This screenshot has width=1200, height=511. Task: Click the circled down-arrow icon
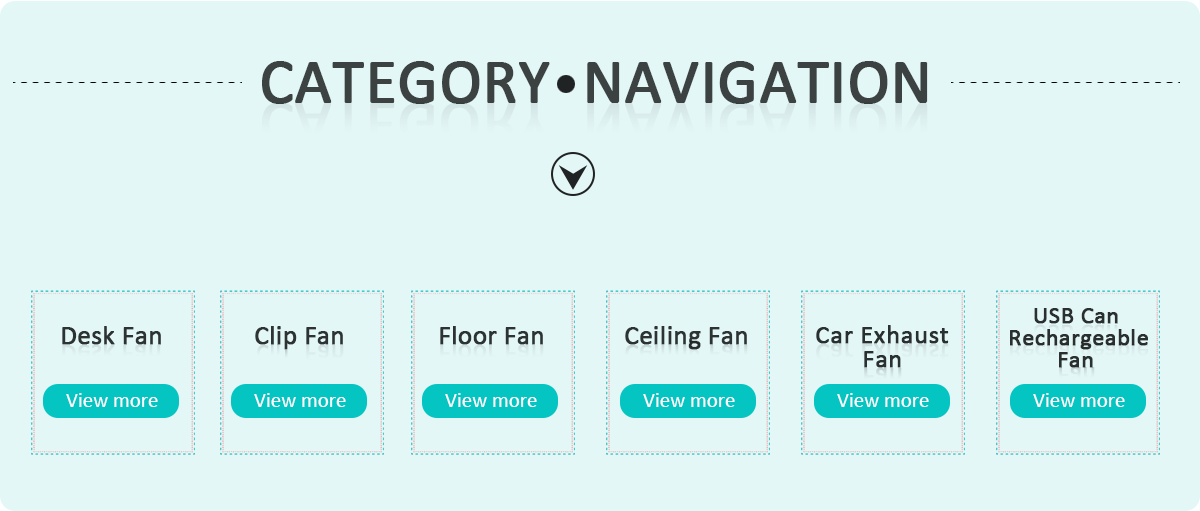(x=573, y=175)
